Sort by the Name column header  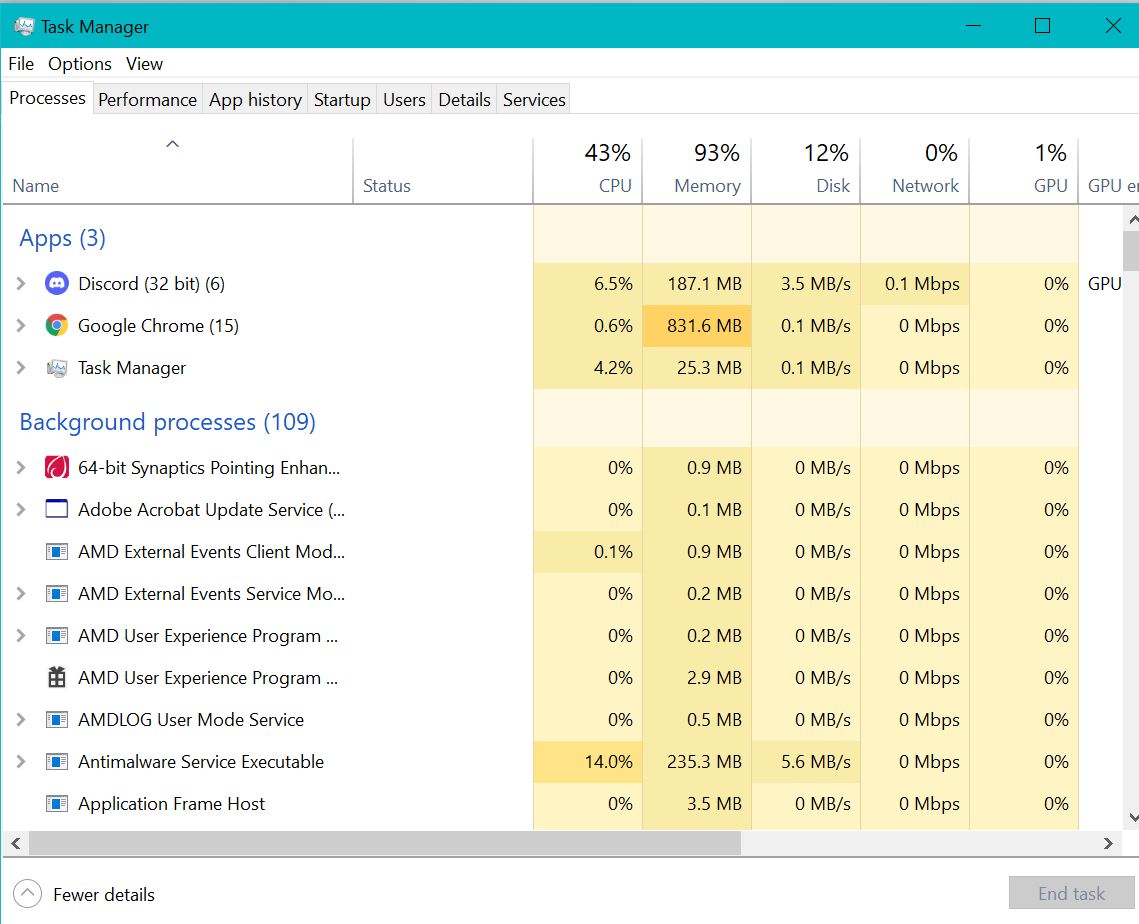click(x=178, y=171)
